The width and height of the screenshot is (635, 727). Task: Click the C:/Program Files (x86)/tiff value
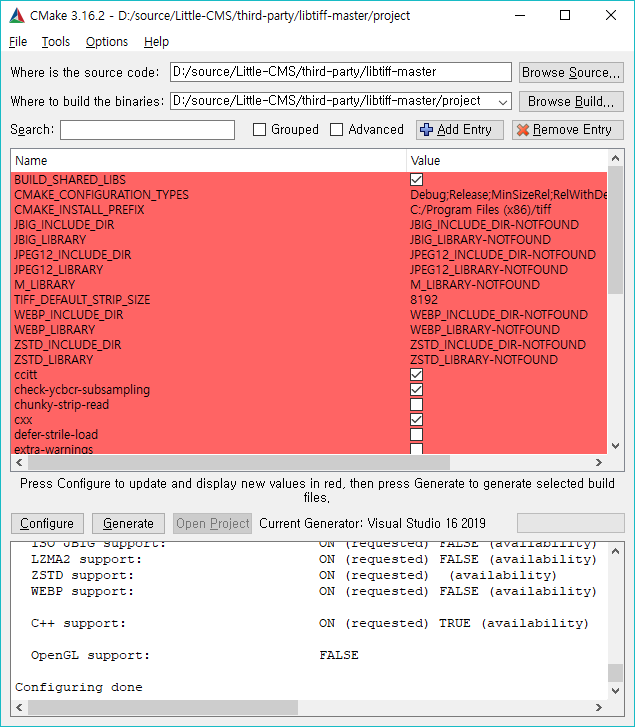coord(481,210)
